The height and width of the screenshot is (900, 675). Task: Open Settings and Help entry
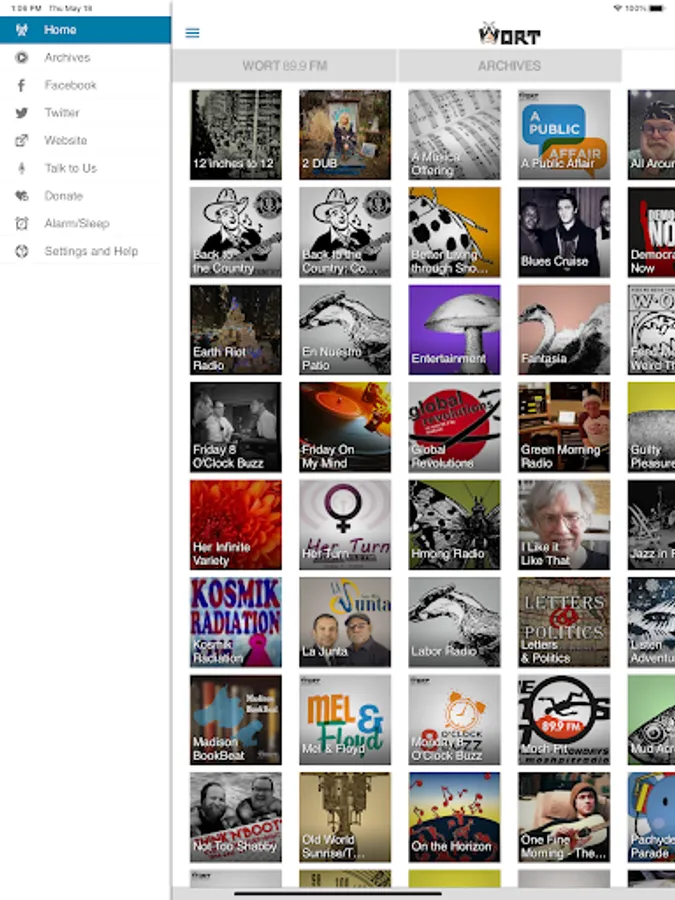86,251
